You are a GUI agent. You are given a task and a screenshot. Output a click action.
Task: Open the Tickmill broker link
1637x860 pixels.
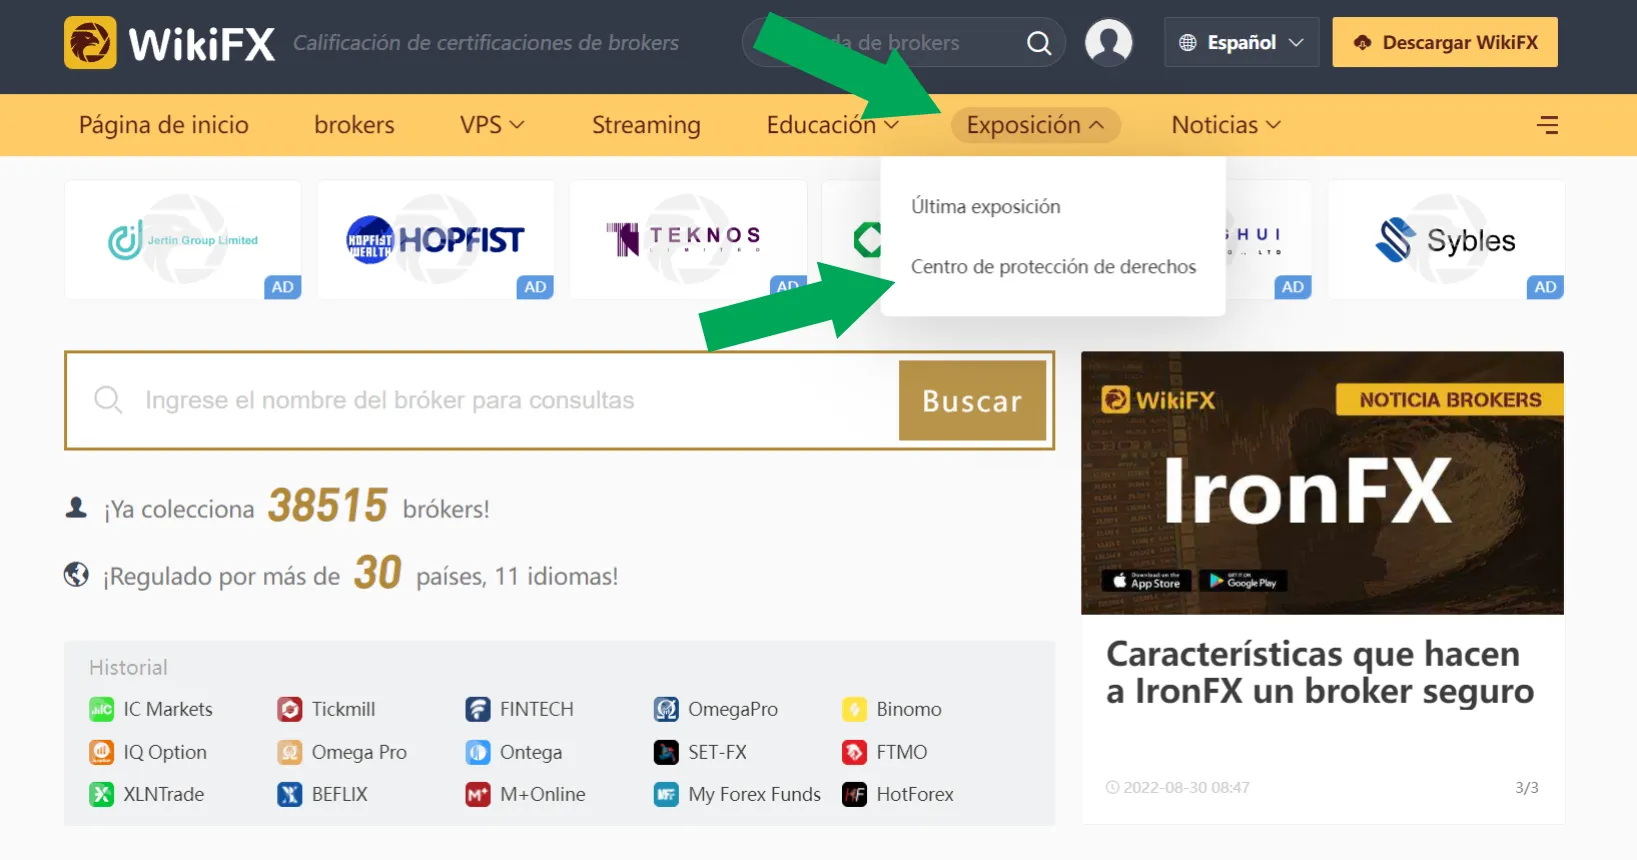tap(343, 709)
